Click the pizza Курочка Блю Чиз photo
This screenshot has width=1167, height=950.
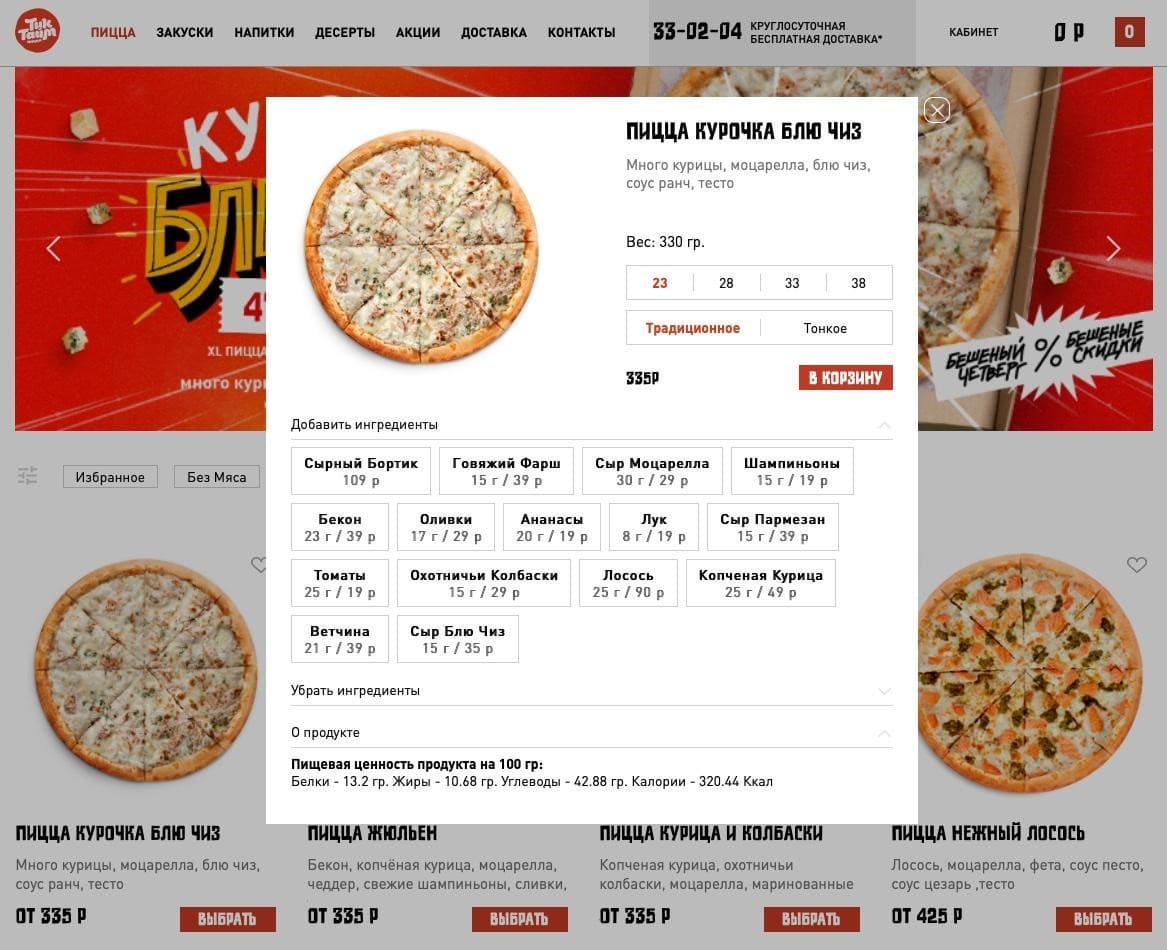(x=421, y=246)
